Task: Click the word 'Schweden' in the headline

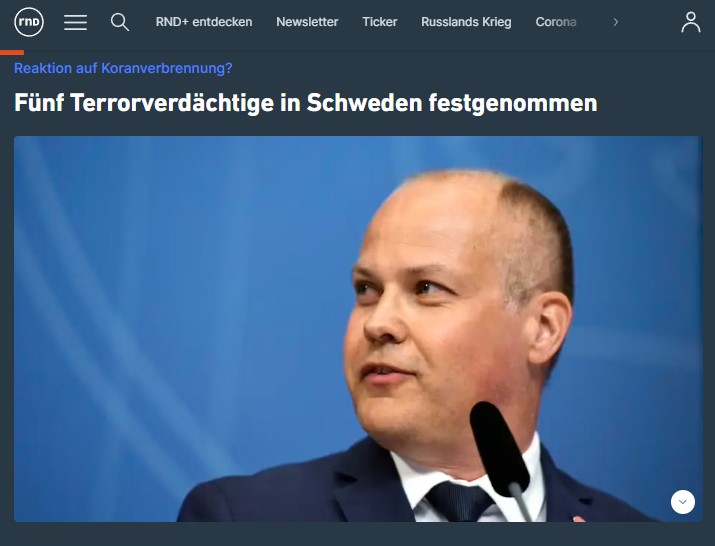Action: point(364,103)
